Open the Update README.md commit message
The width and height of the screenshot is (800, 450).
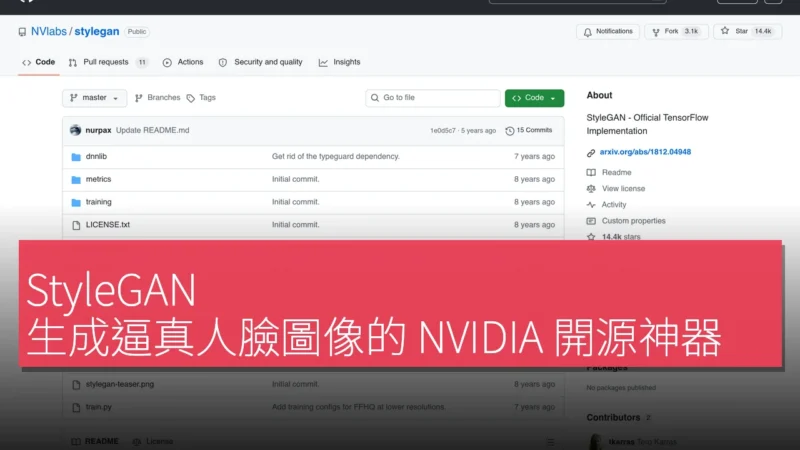(x=153, y=131)
